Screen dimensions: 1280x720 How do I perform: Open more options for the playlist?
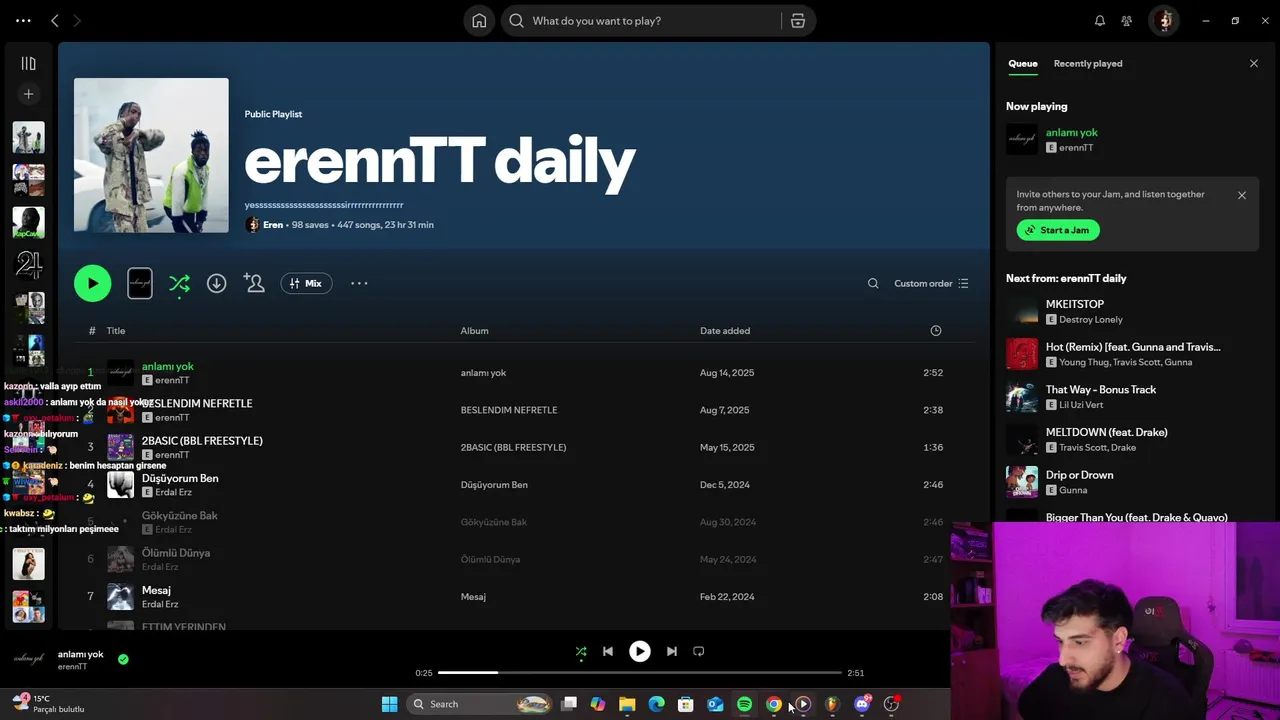(x=359, y=283)
